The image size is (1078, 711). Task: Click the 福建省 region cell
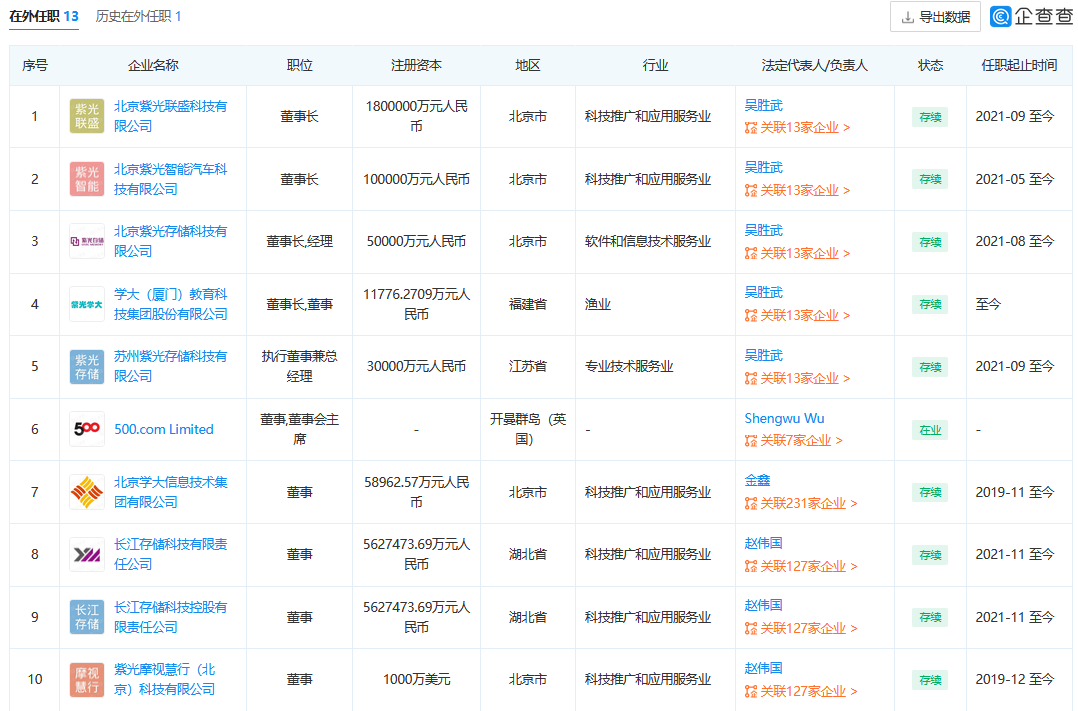pos(527,304)
